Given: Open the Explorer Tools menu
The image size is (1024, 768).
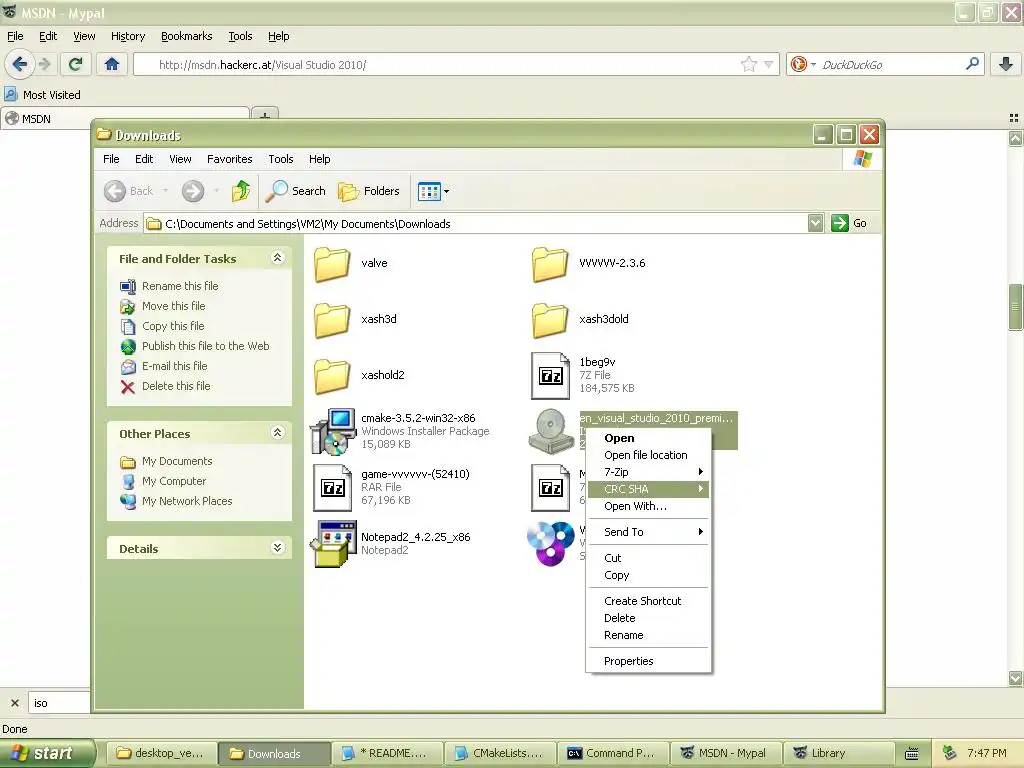Looking at the screenshot, I should pyautogui.click(x=281, y=159).
